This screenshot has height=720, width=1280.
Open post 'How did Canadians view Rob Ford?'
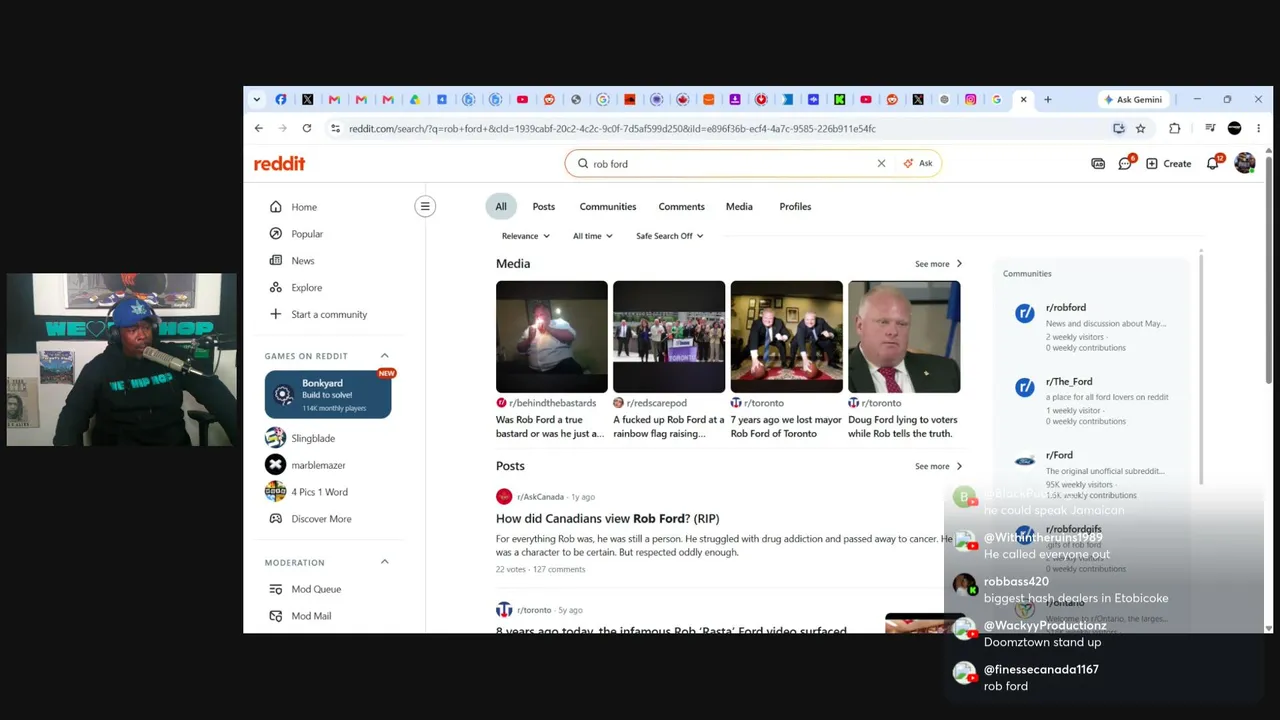click(607, 518)
